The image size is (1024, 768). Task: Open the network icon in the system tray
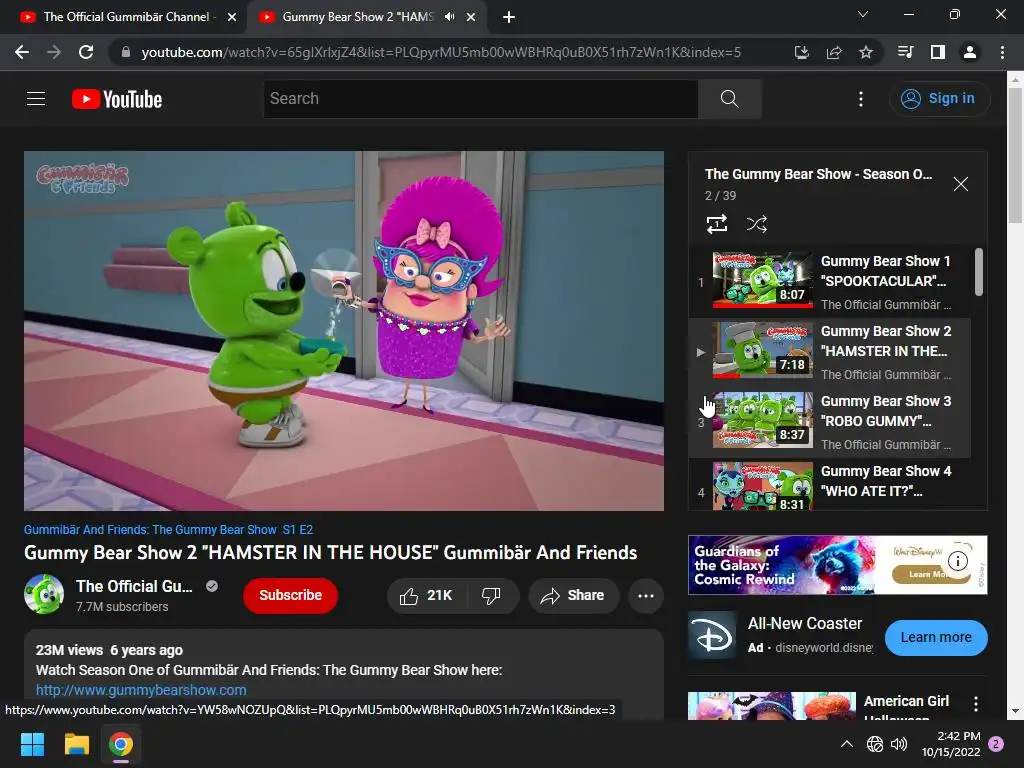(874, 744)
